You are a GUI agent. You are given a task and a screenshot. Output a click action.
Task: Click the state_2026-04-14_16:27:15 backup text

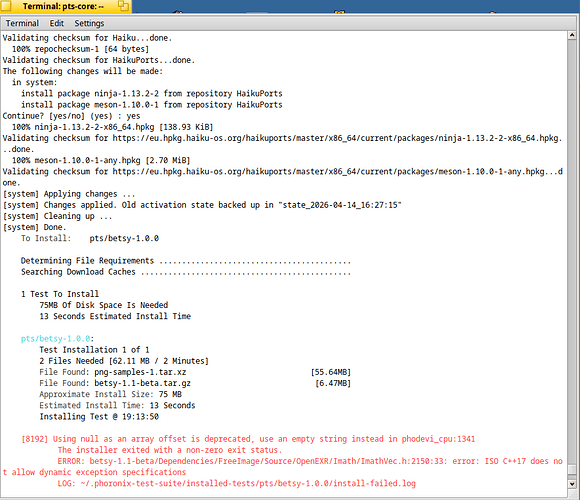tap(340, 205)
